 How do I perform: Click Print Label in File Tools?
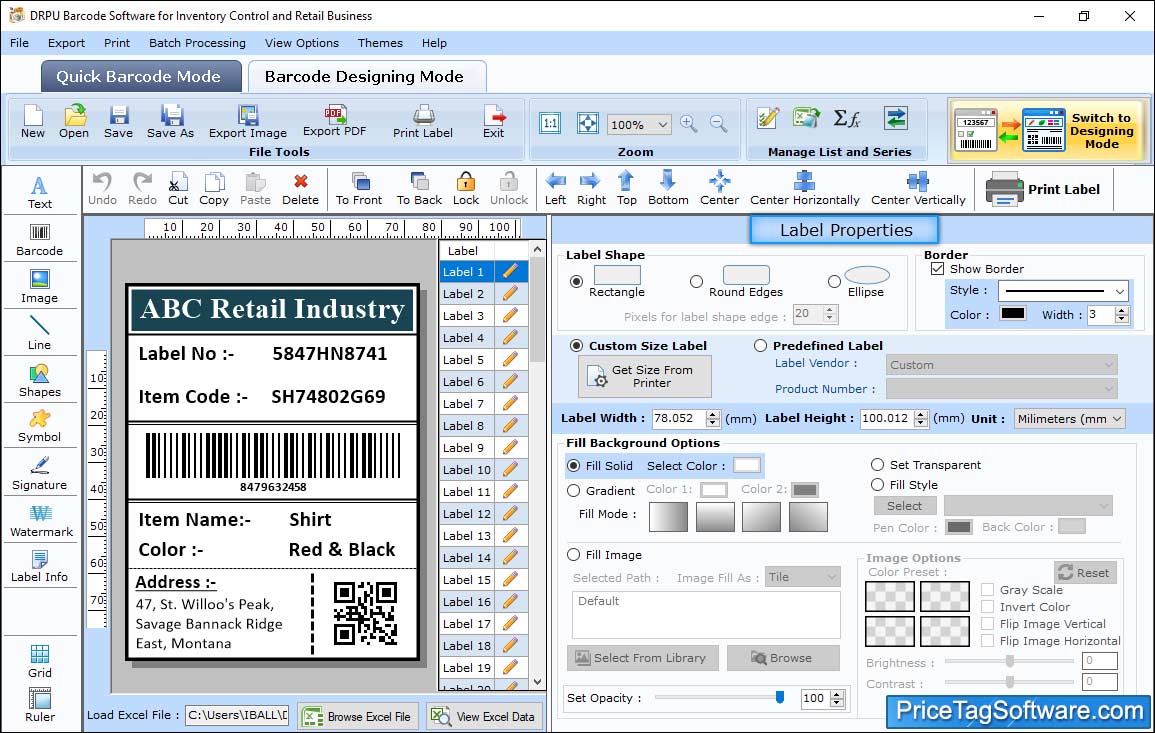coord(423,122)
